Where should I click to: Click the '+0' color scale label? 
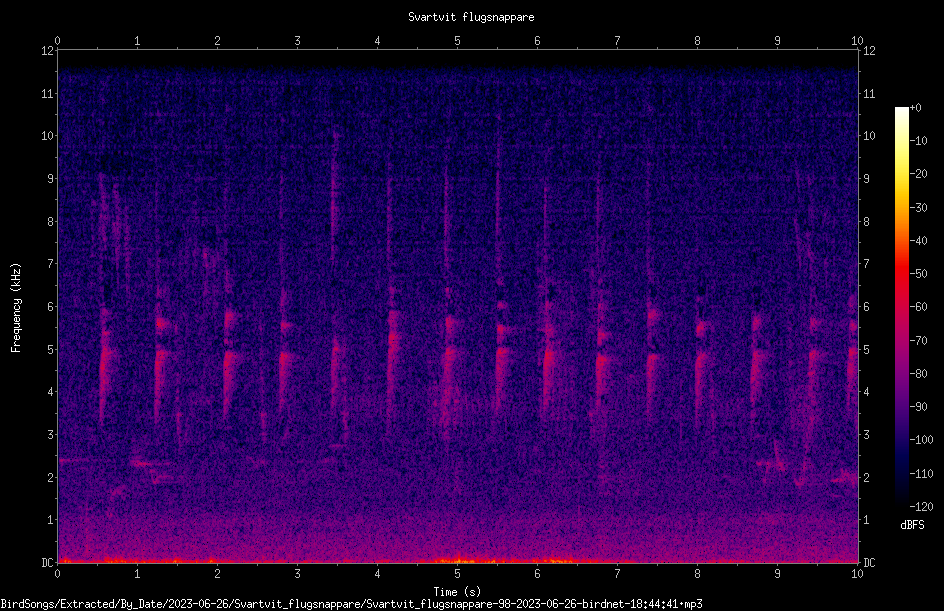click(x=915, y=108)
